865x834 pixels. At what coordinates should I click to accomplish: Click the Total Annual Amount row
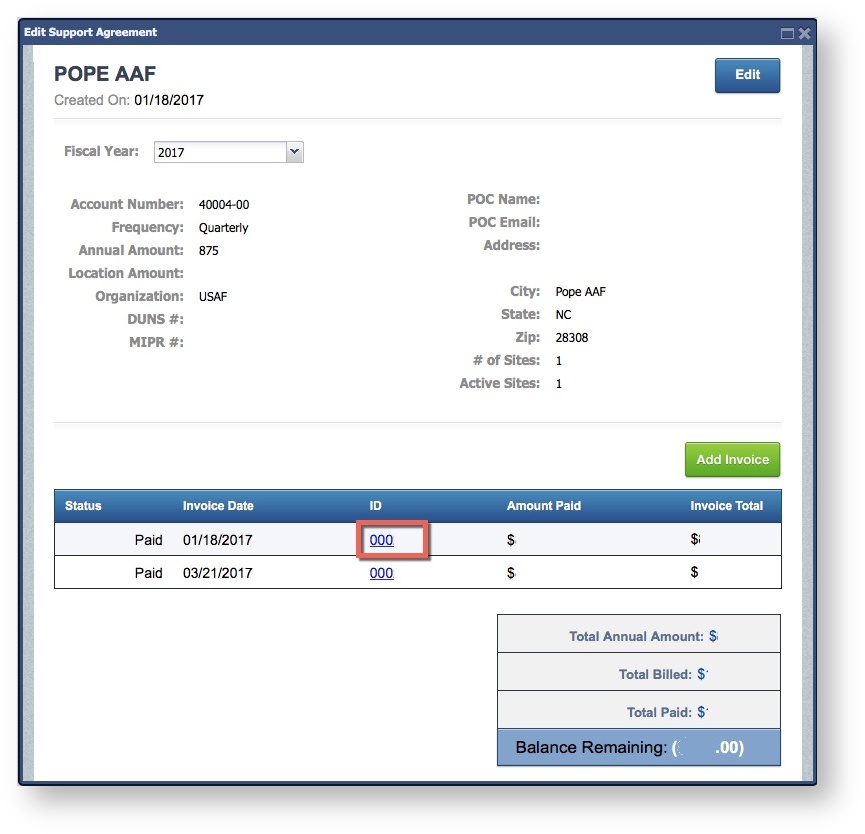tap(638, 635)
